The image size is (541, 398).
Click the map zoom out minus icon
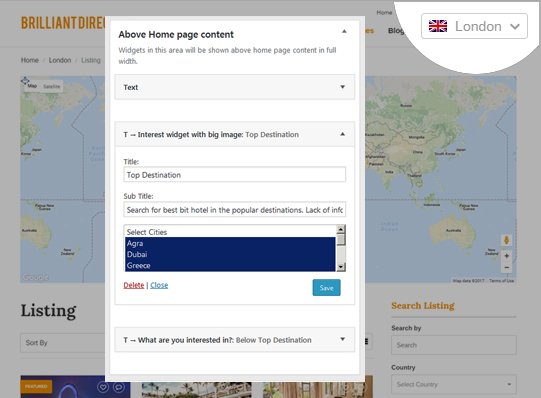coord(506,268)
